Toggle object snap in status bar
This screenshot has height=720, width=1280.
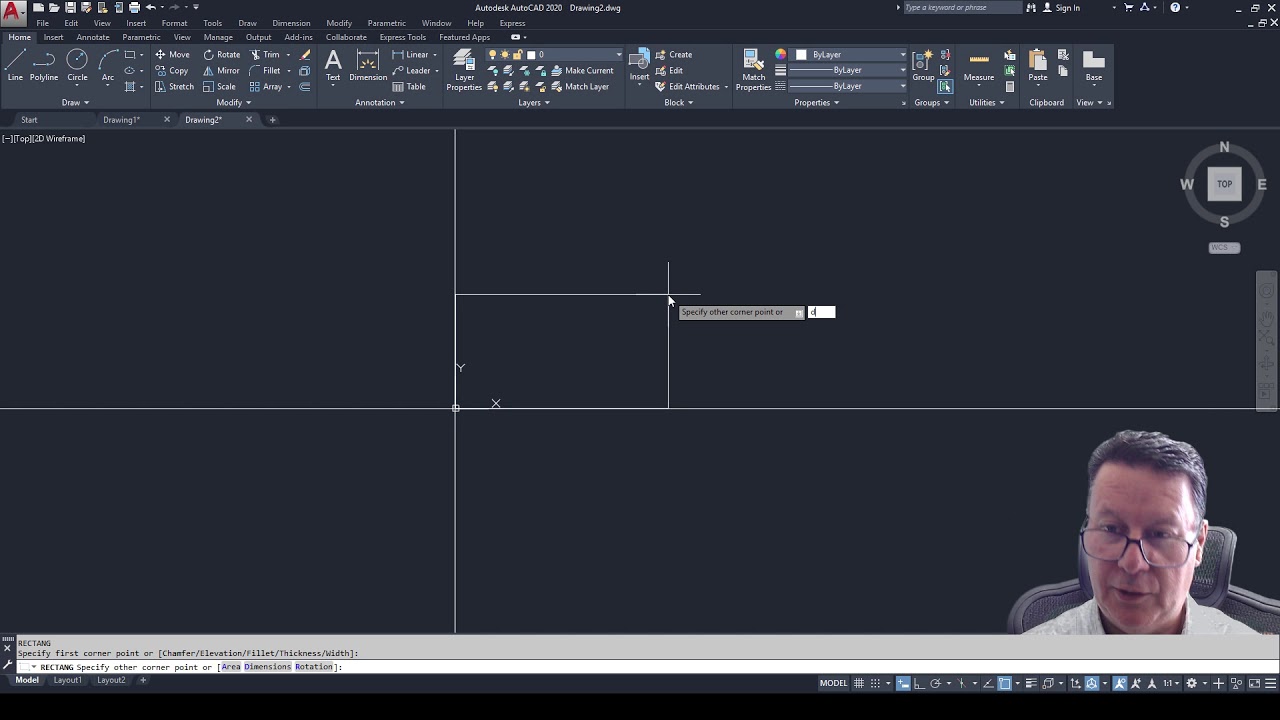[1005, 684]
